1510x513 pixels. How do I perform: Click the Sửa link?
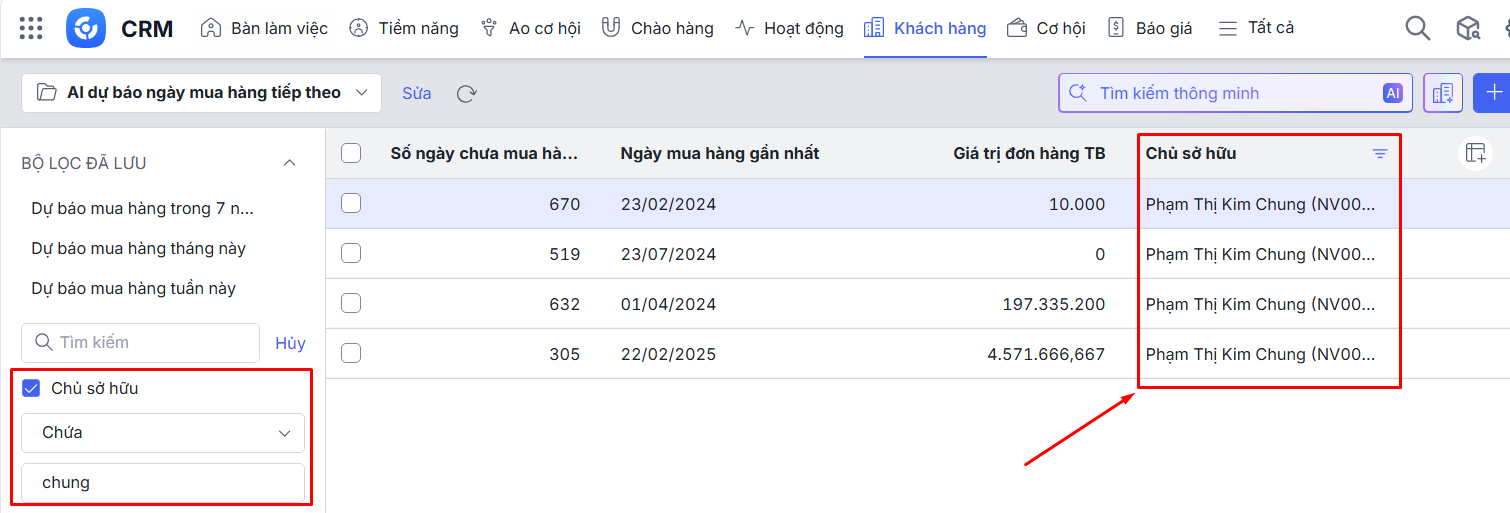point(417,93)
